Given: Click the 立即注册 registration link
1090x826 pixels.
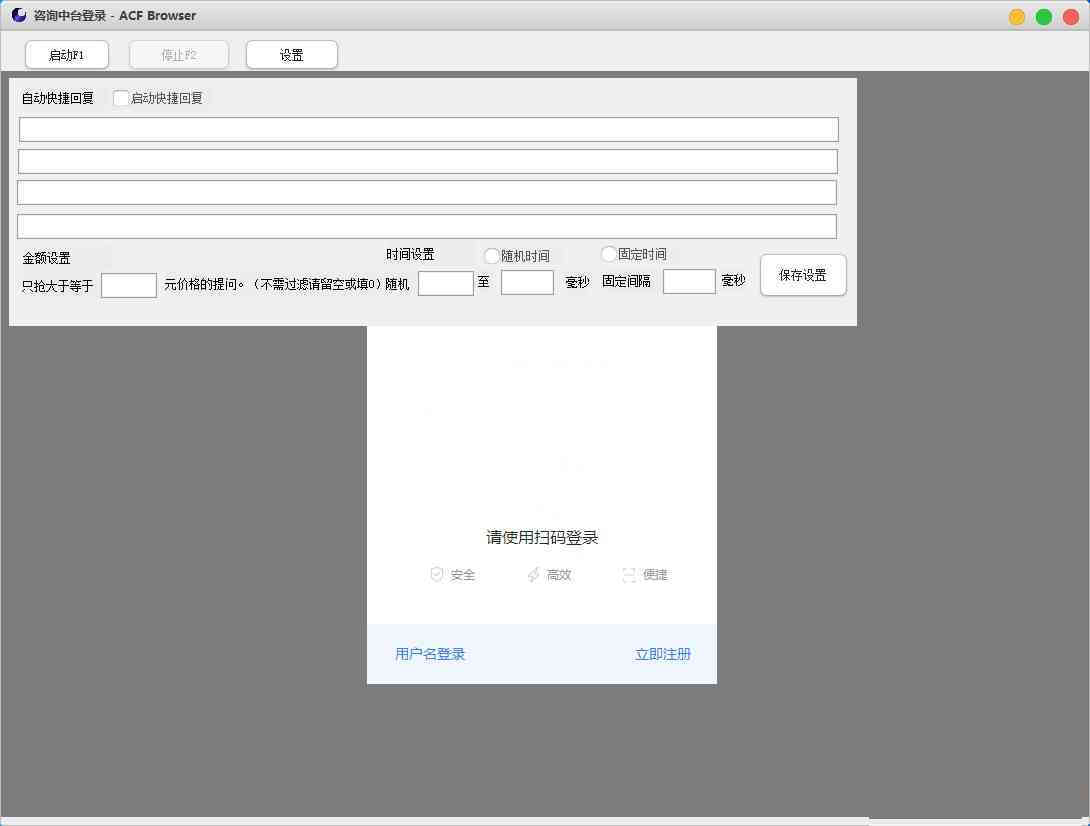Looking at the screenshot, I should (663, 653).
